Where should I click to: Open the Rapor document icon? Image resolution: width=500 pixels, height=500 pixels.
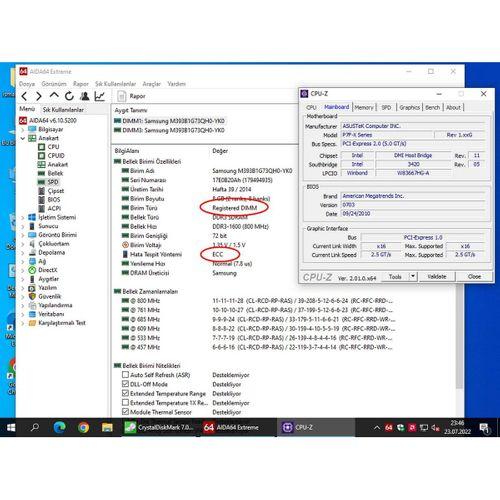(x=122, y=96)
